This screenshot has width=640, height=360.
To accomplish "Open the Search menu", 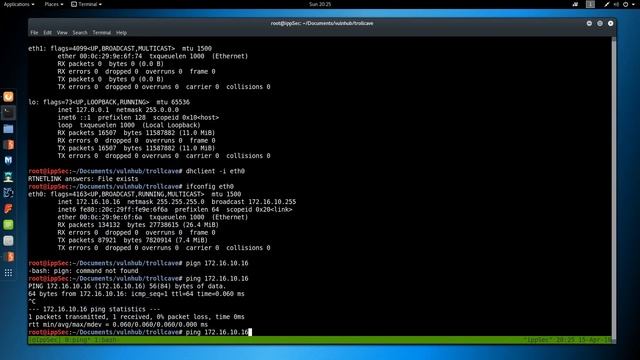I will (x=80, y=33).
